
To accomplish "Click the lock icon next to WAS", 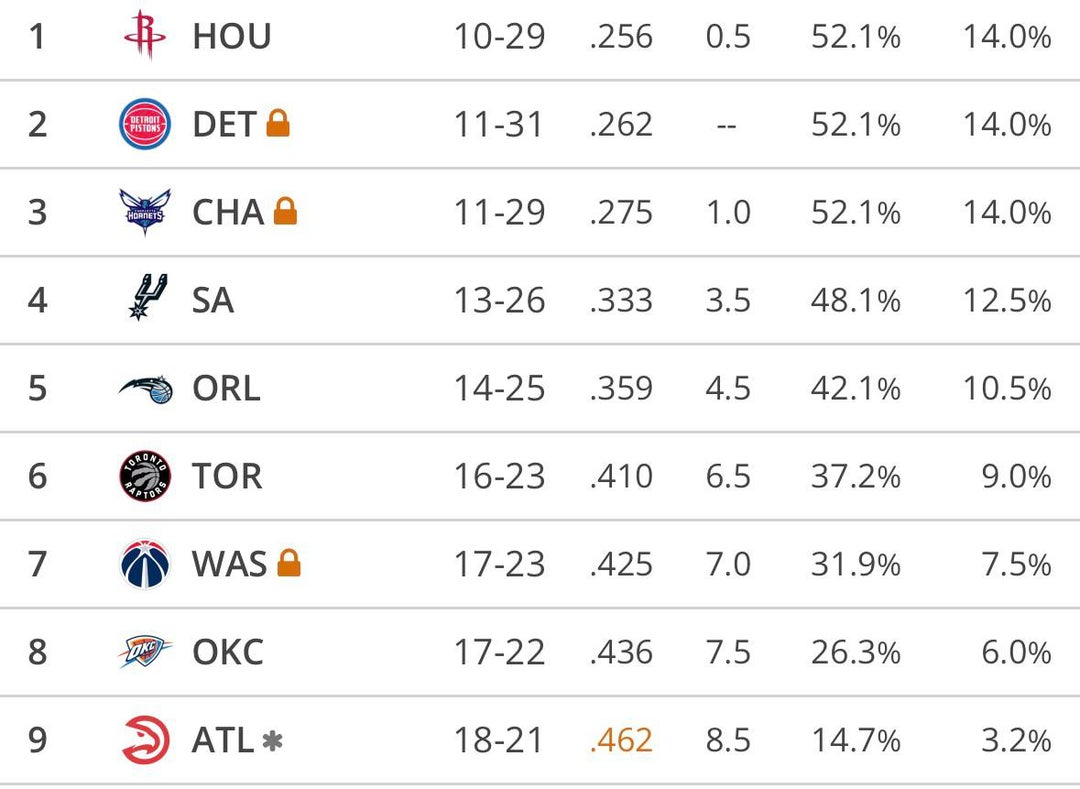I will point(289,563).
